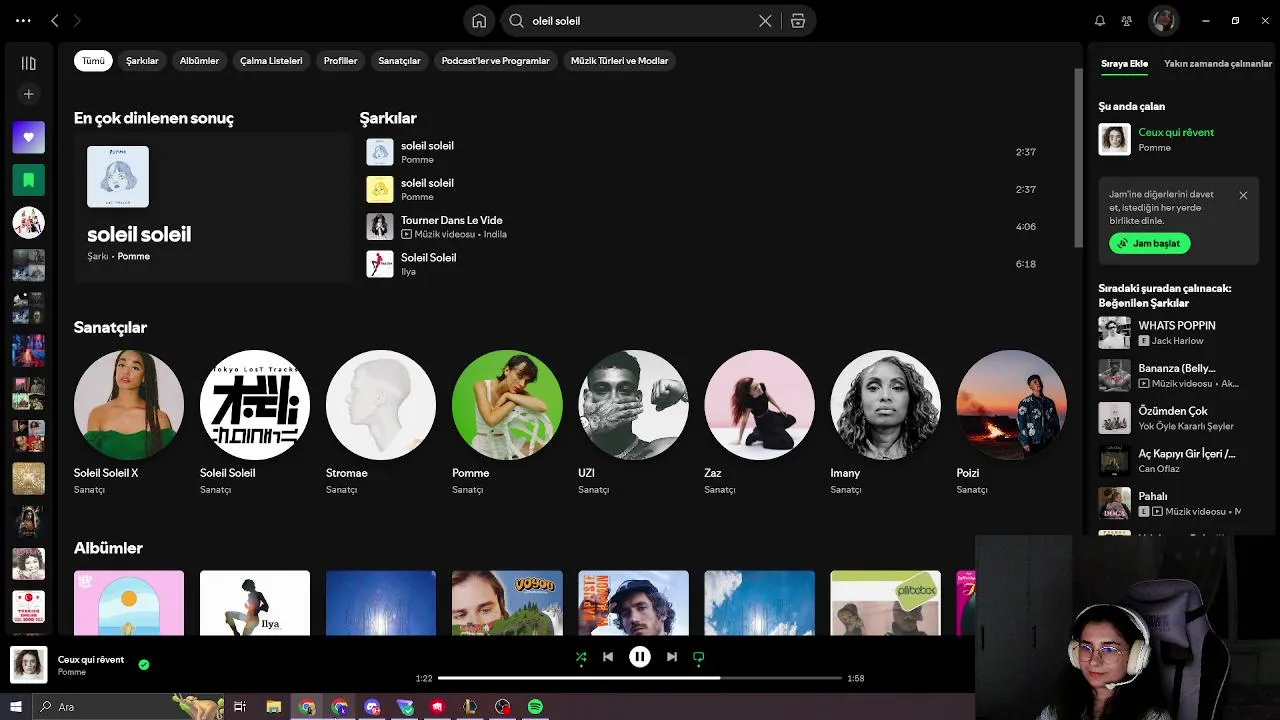This screenshot has width=1280, height=720.
Task: Go back with the left arrow
Action: [55, 20]
